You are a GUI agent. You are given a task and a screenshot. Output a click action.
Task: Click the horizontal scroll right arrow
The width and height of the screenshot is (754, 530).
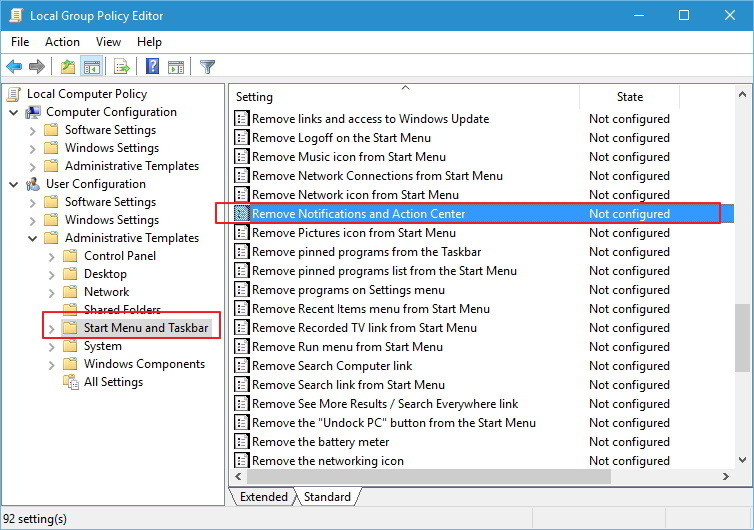click(x=726, y=477)
